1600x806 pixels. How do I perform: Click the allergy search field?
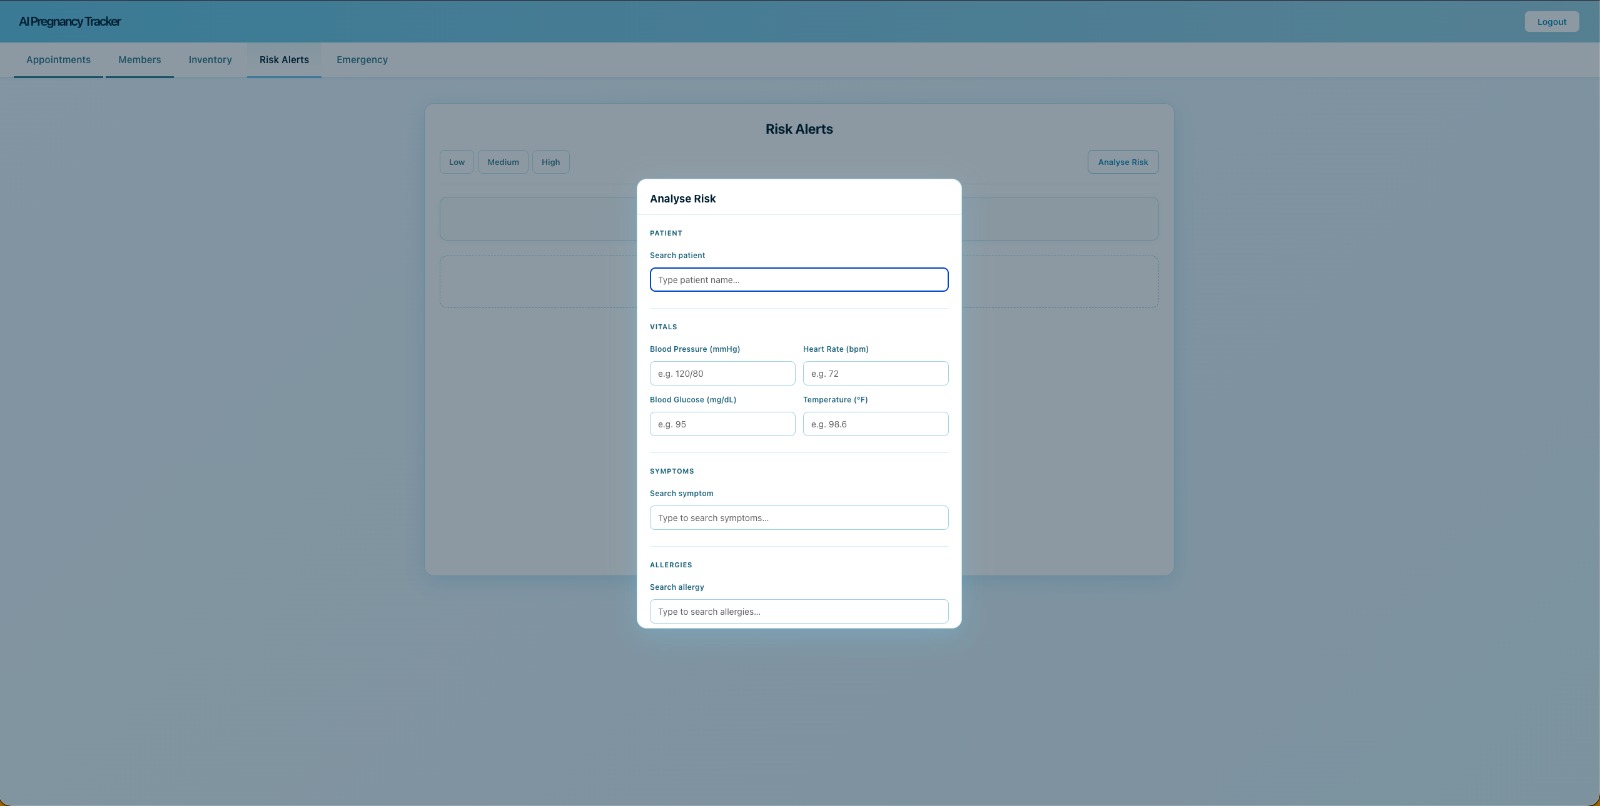[x=799, y=612]
